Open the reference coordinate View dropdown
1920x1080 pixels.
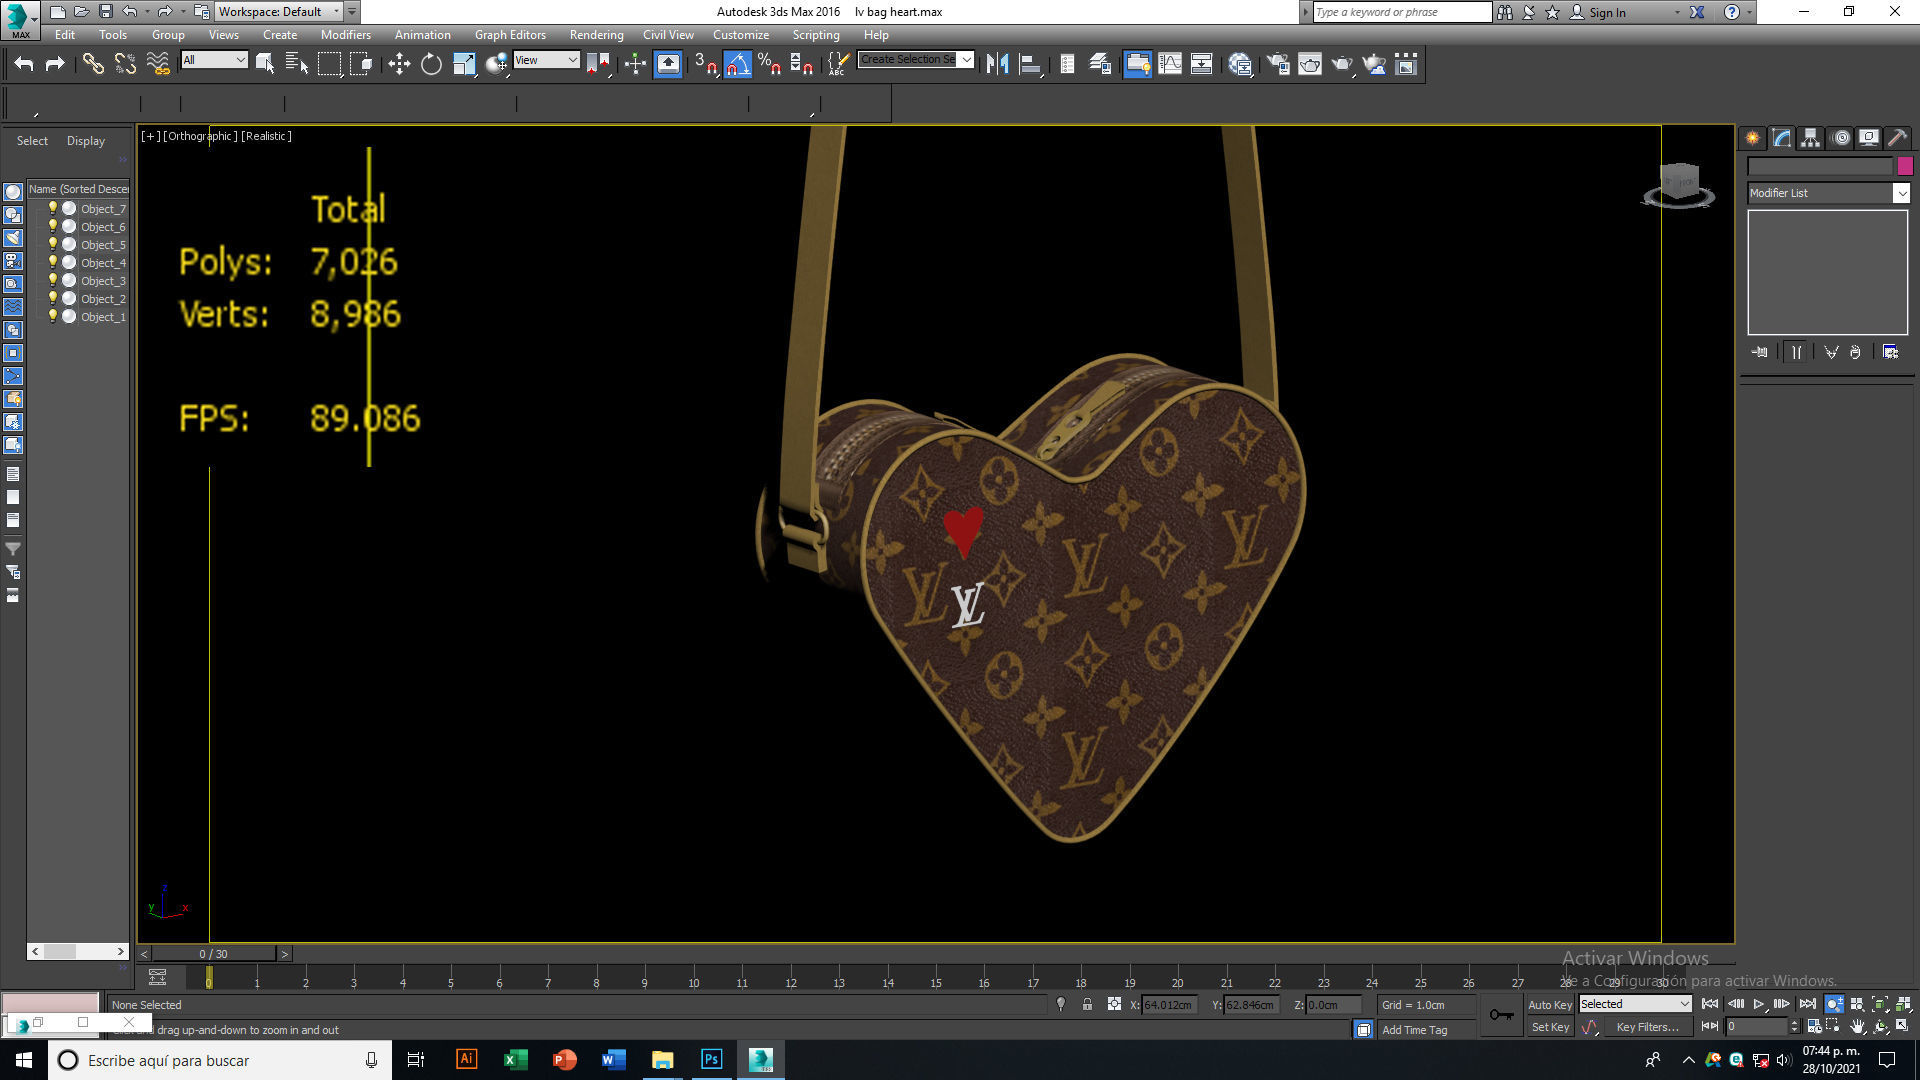[x=546, y=60]
